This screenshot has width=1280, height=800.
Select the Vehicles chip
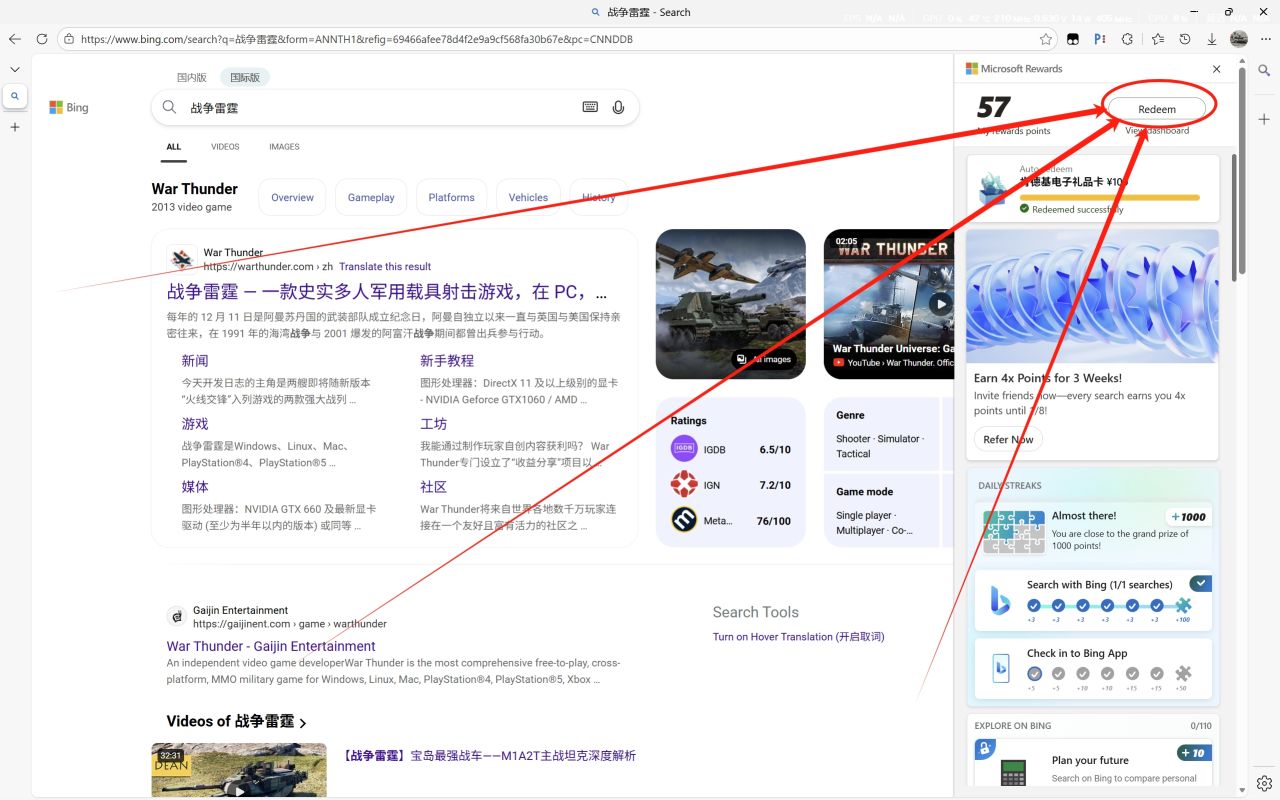point(528,197)
